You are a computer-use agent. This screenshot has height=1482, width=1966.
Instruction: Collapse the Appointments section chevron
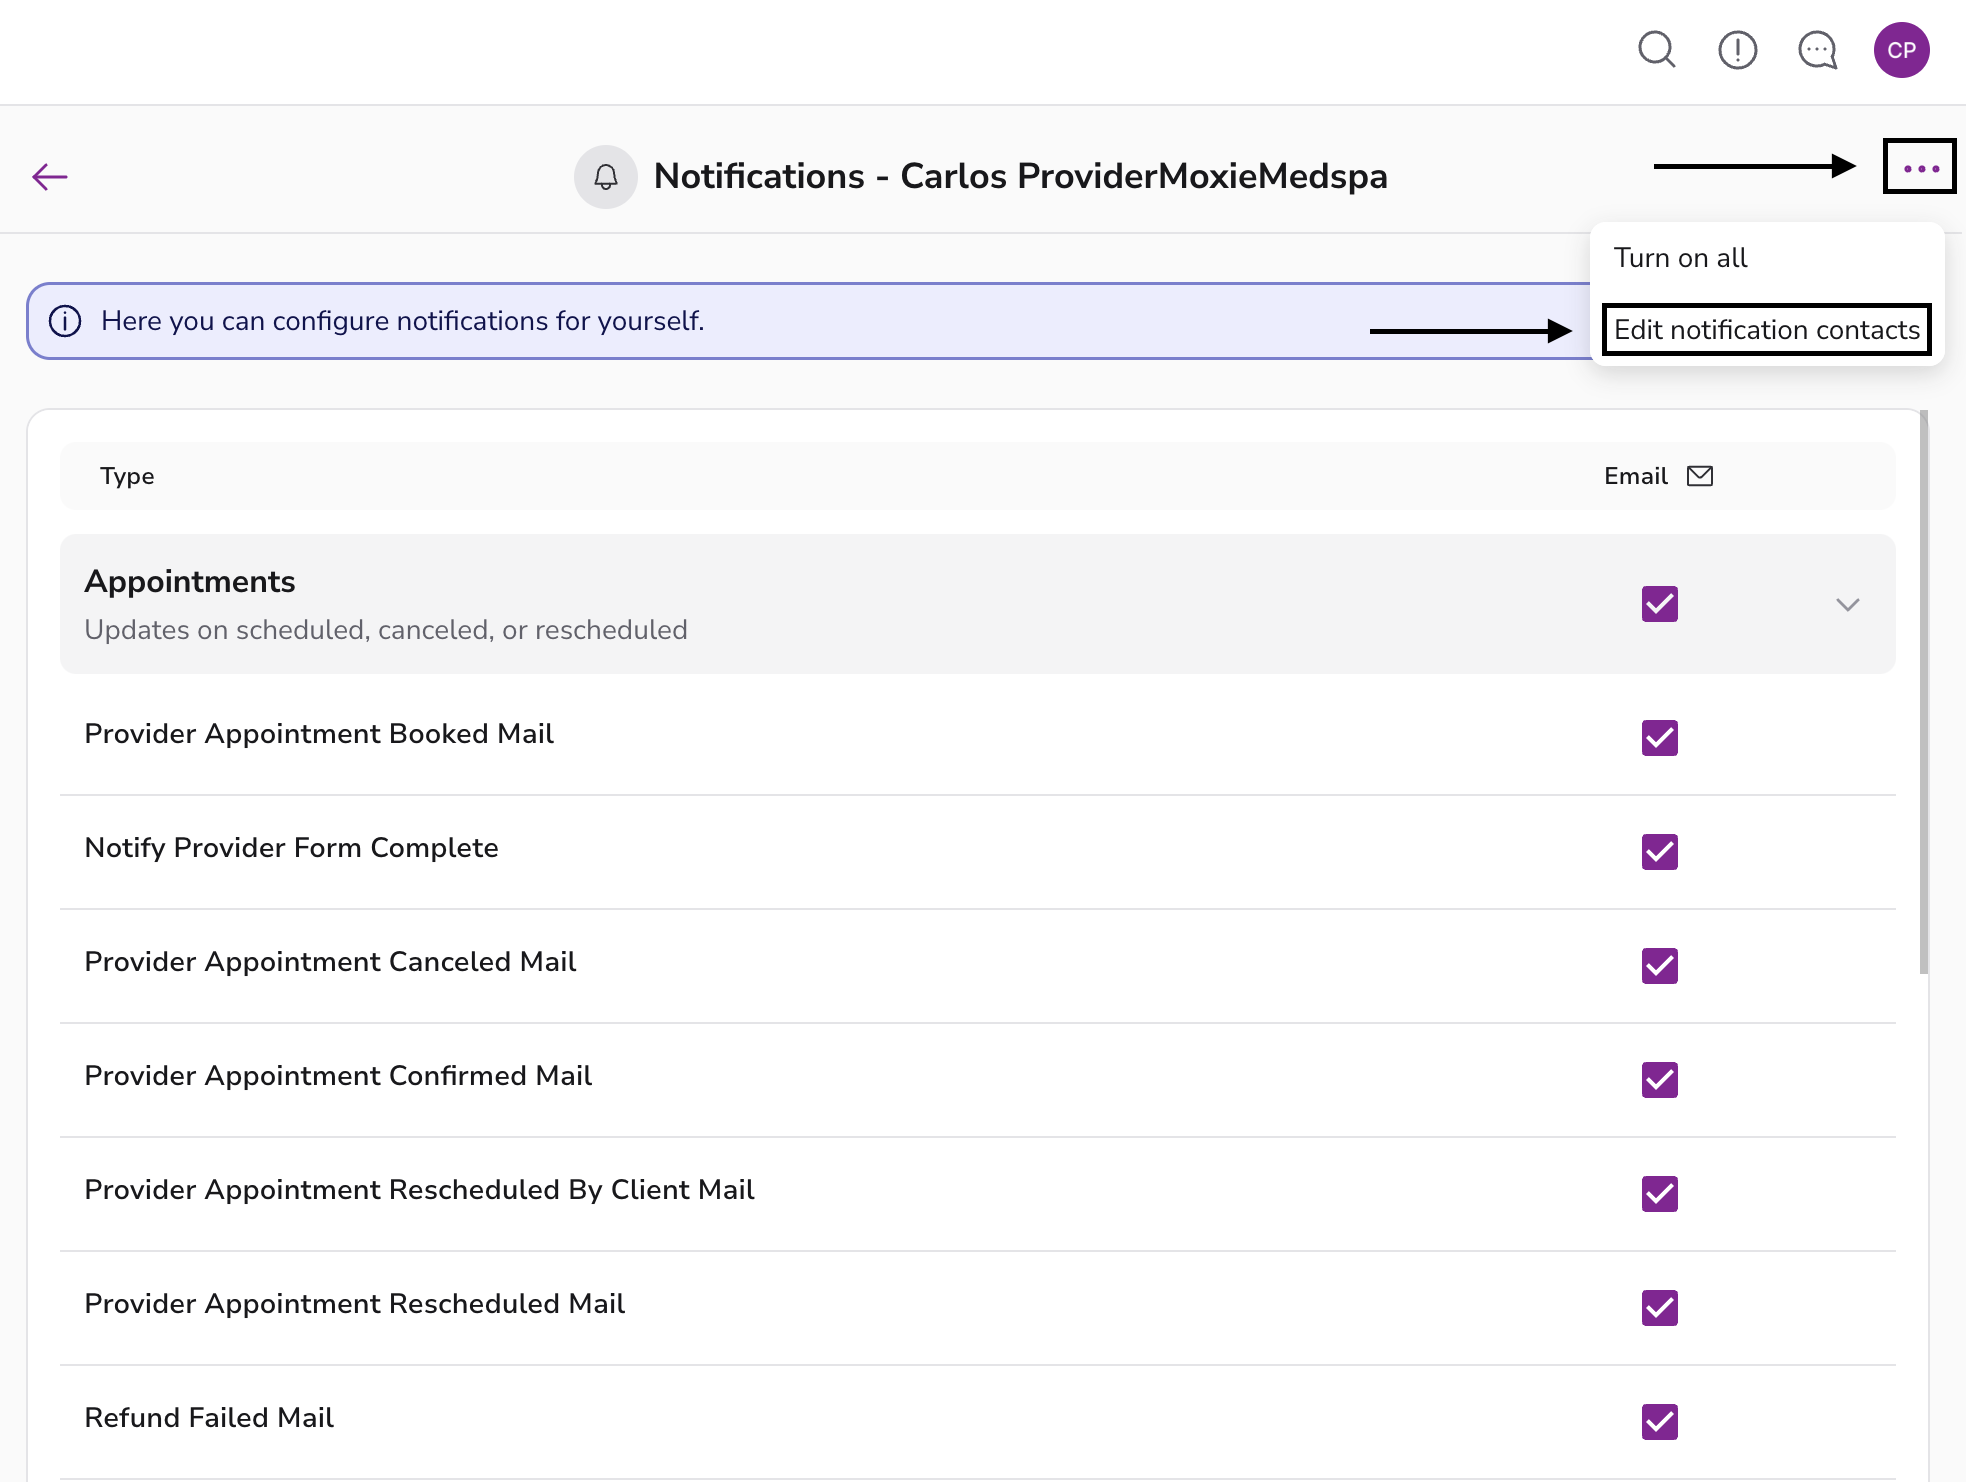[1847, 604]
